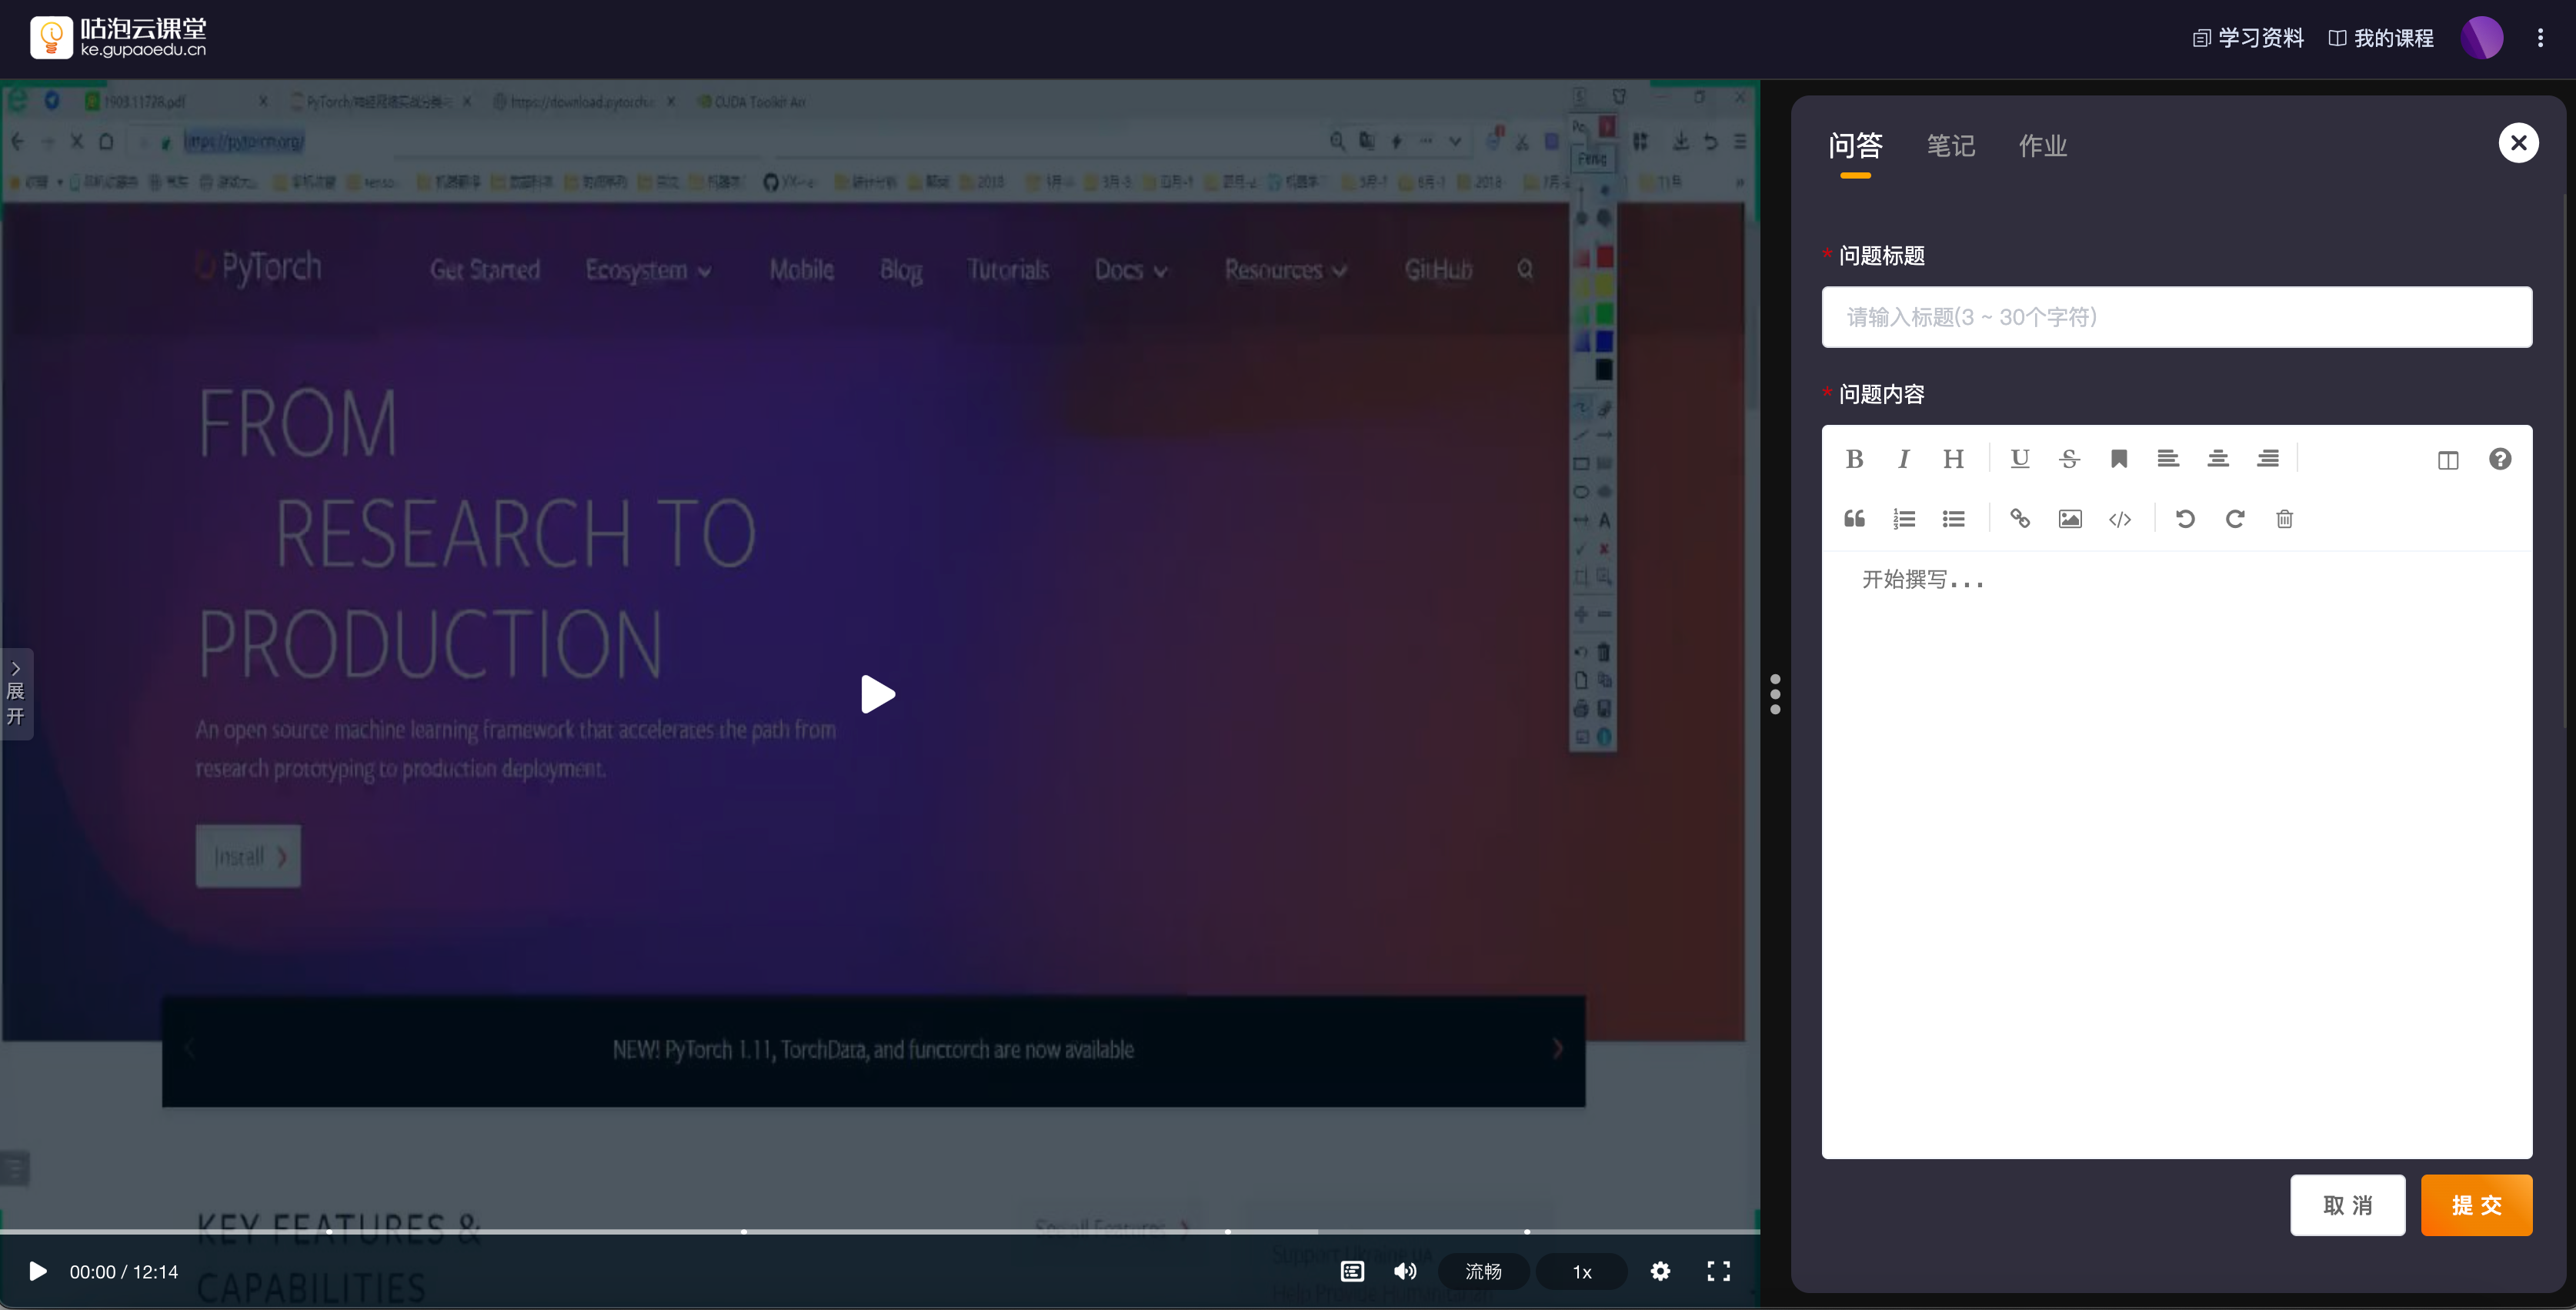The height and width of the screenshot is (1310, 2576).
Task: Enter fullscreen video mode
Action: pyautogui.click(x=1718, y=1271)
